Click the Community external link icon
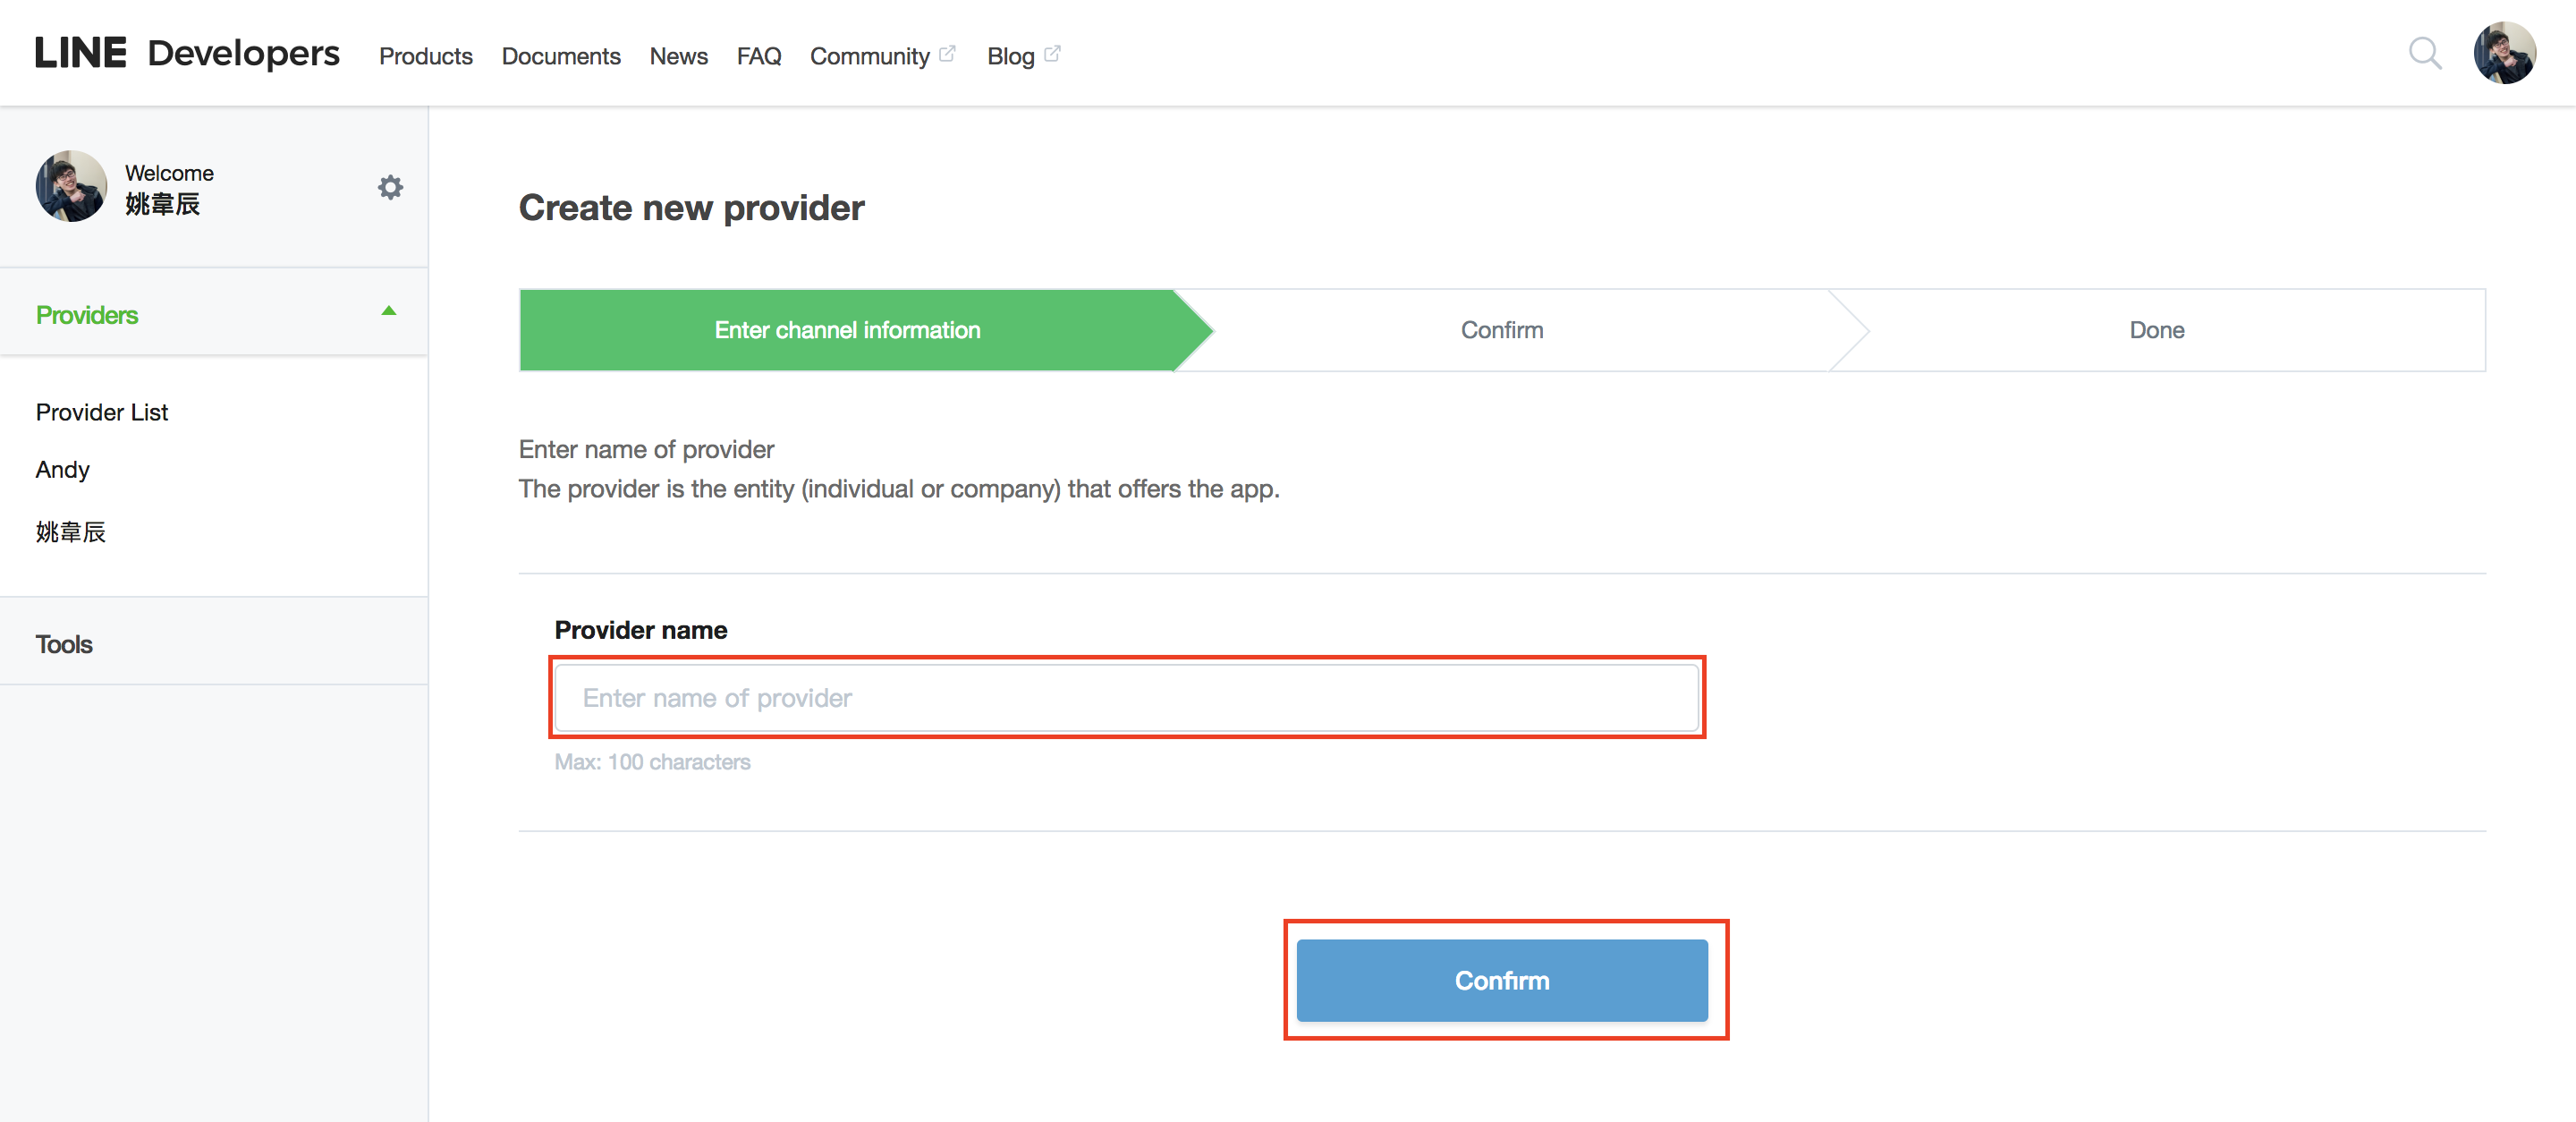The width and height of the screenshot is (2576, 1122). [948, 53]
